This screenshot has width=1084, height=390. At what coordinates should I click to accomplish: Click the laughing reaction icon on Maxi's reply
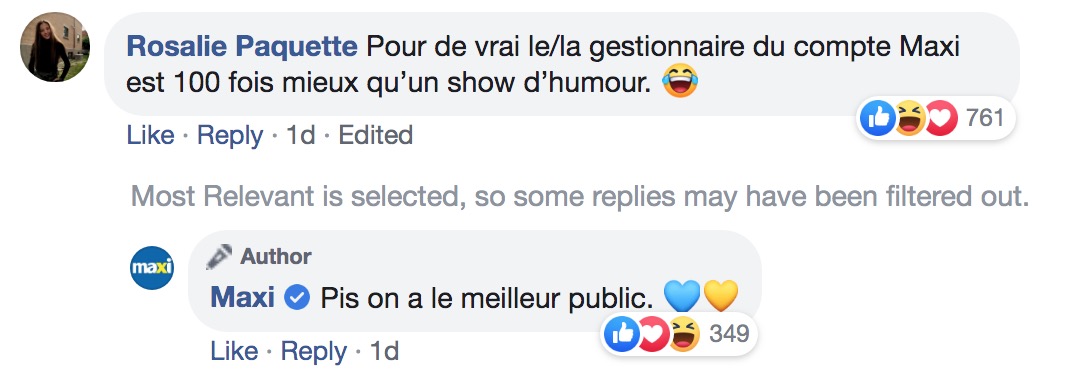click(x=684, y=335)
